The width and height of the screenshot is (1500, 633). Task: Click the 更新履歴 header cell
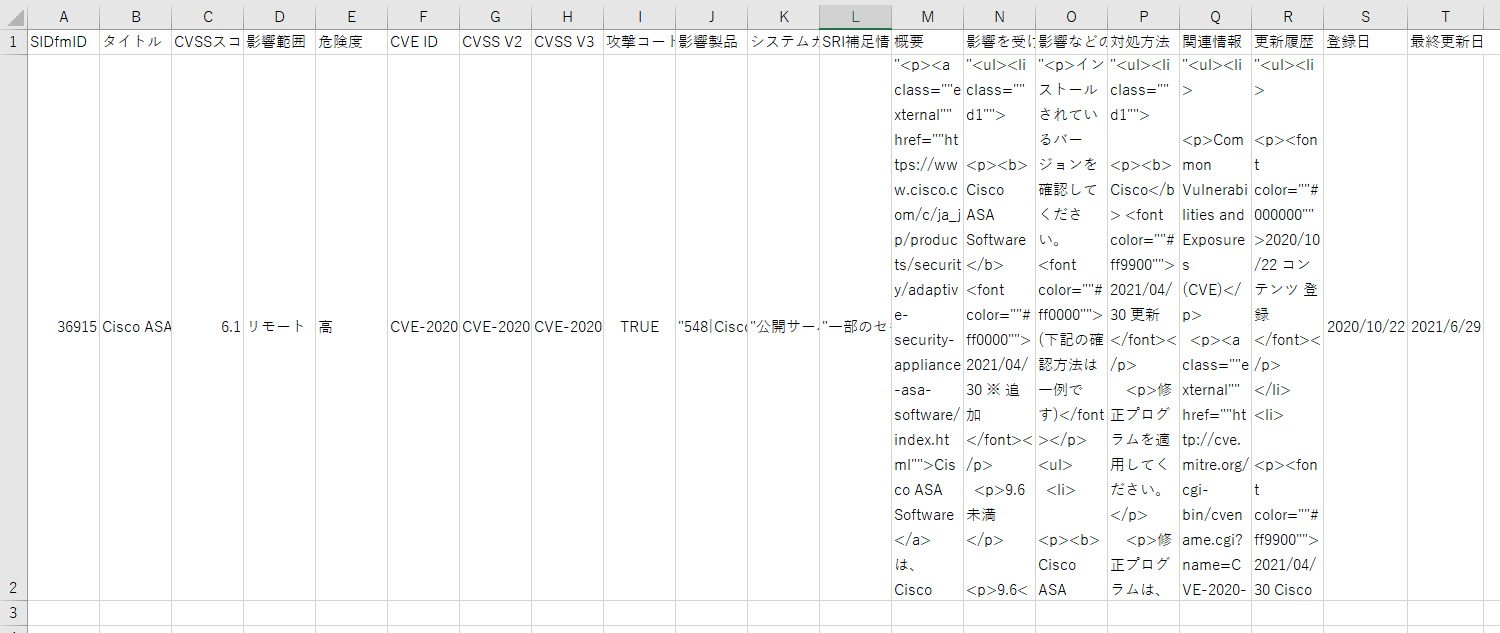tap(1288, 42)
